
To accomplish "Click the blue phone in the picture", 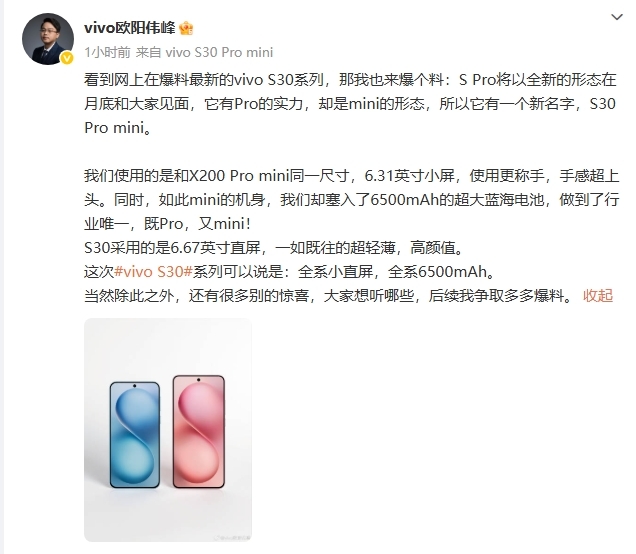I will 135,435.
